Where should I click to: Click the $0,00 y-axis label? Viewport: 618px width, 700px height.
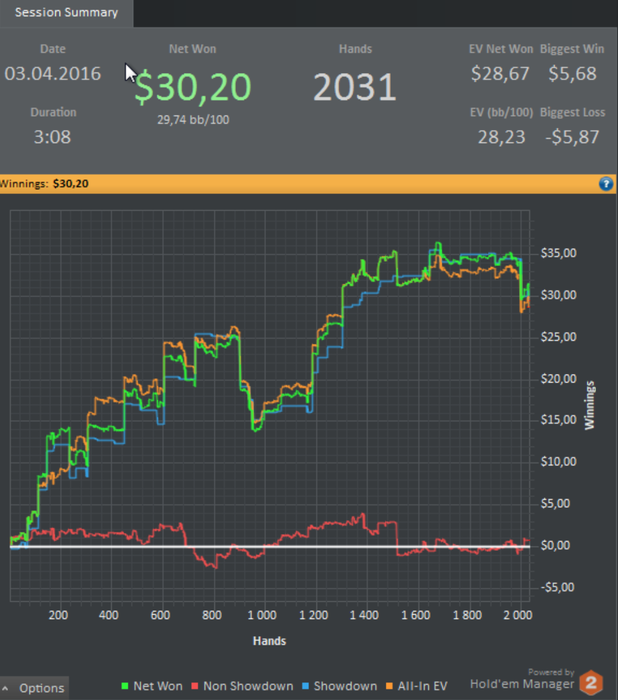point(555,545)
